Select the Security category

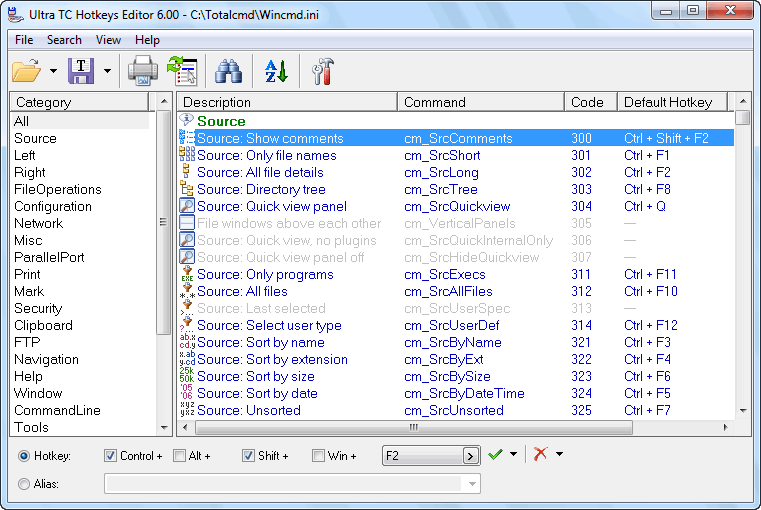[x=38, y=308]
